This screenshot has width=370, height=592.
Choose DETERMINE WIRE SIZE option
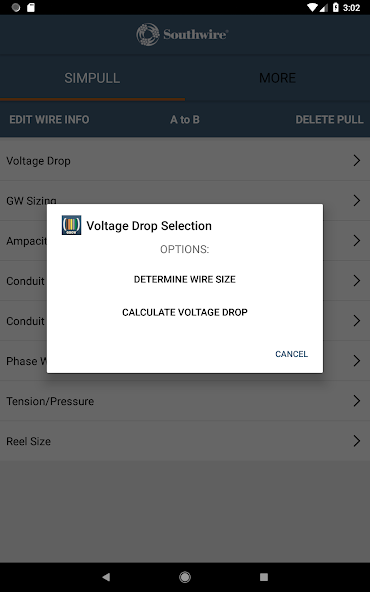tap(185, 279)
